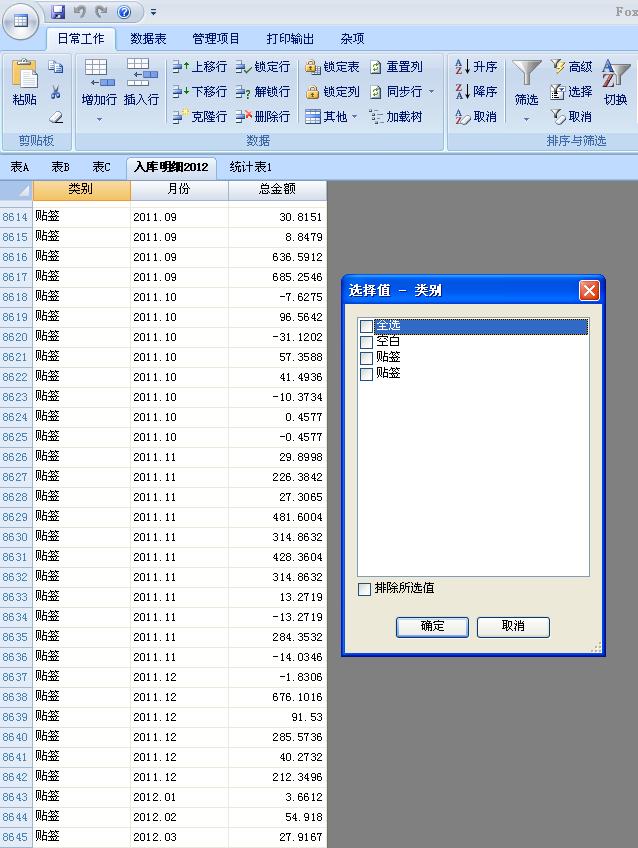The height and width of the screenshot is (848, 638).
Task: Sort ascending with 升序
Action: click(476, 67)
